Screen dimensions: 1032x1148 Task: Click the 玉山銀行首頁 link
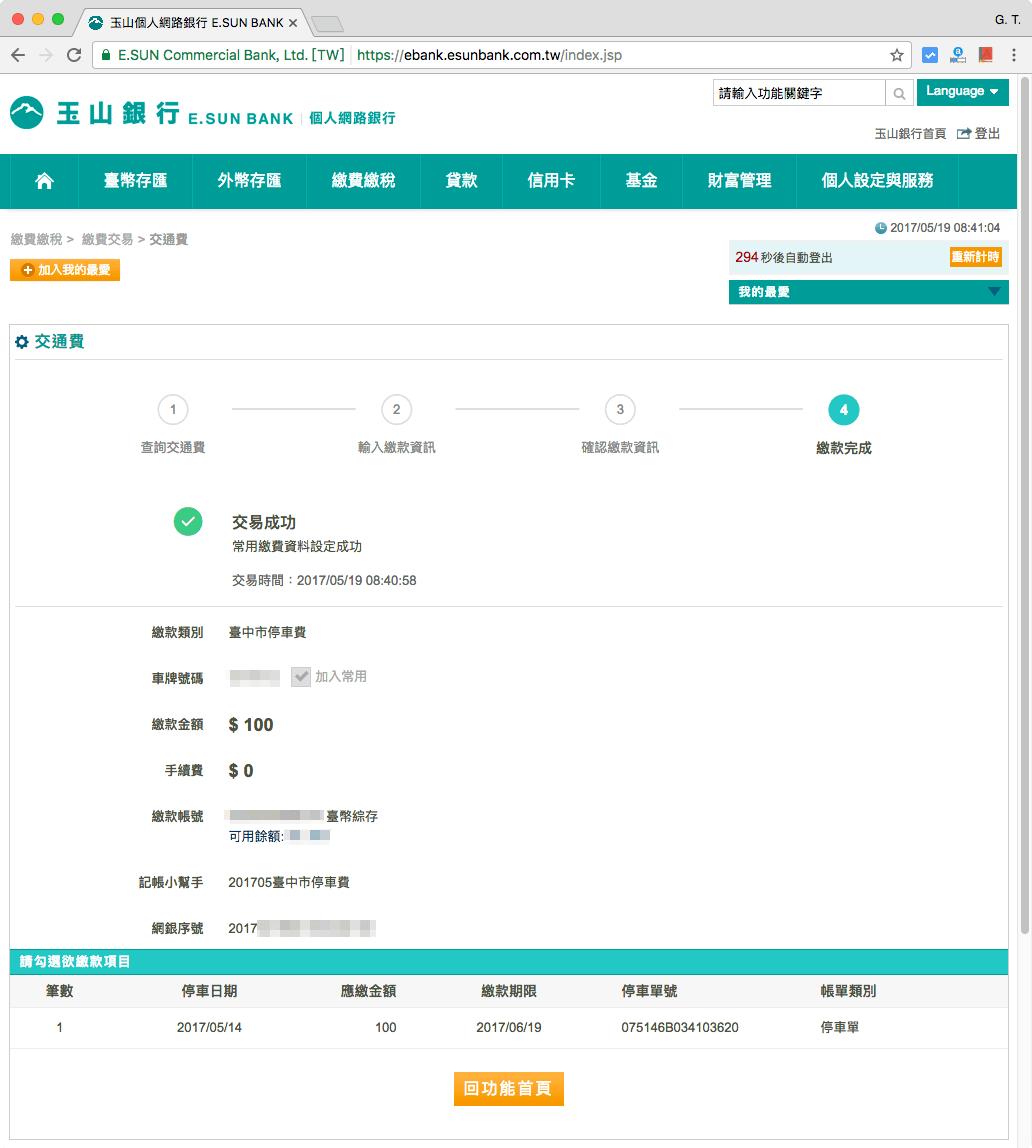coord(910,133)
